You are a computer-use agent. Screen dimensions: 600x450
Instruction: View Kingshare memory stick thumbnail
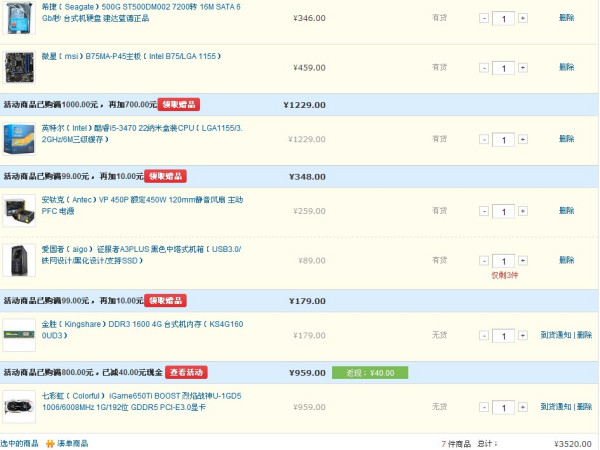(19, 335)
